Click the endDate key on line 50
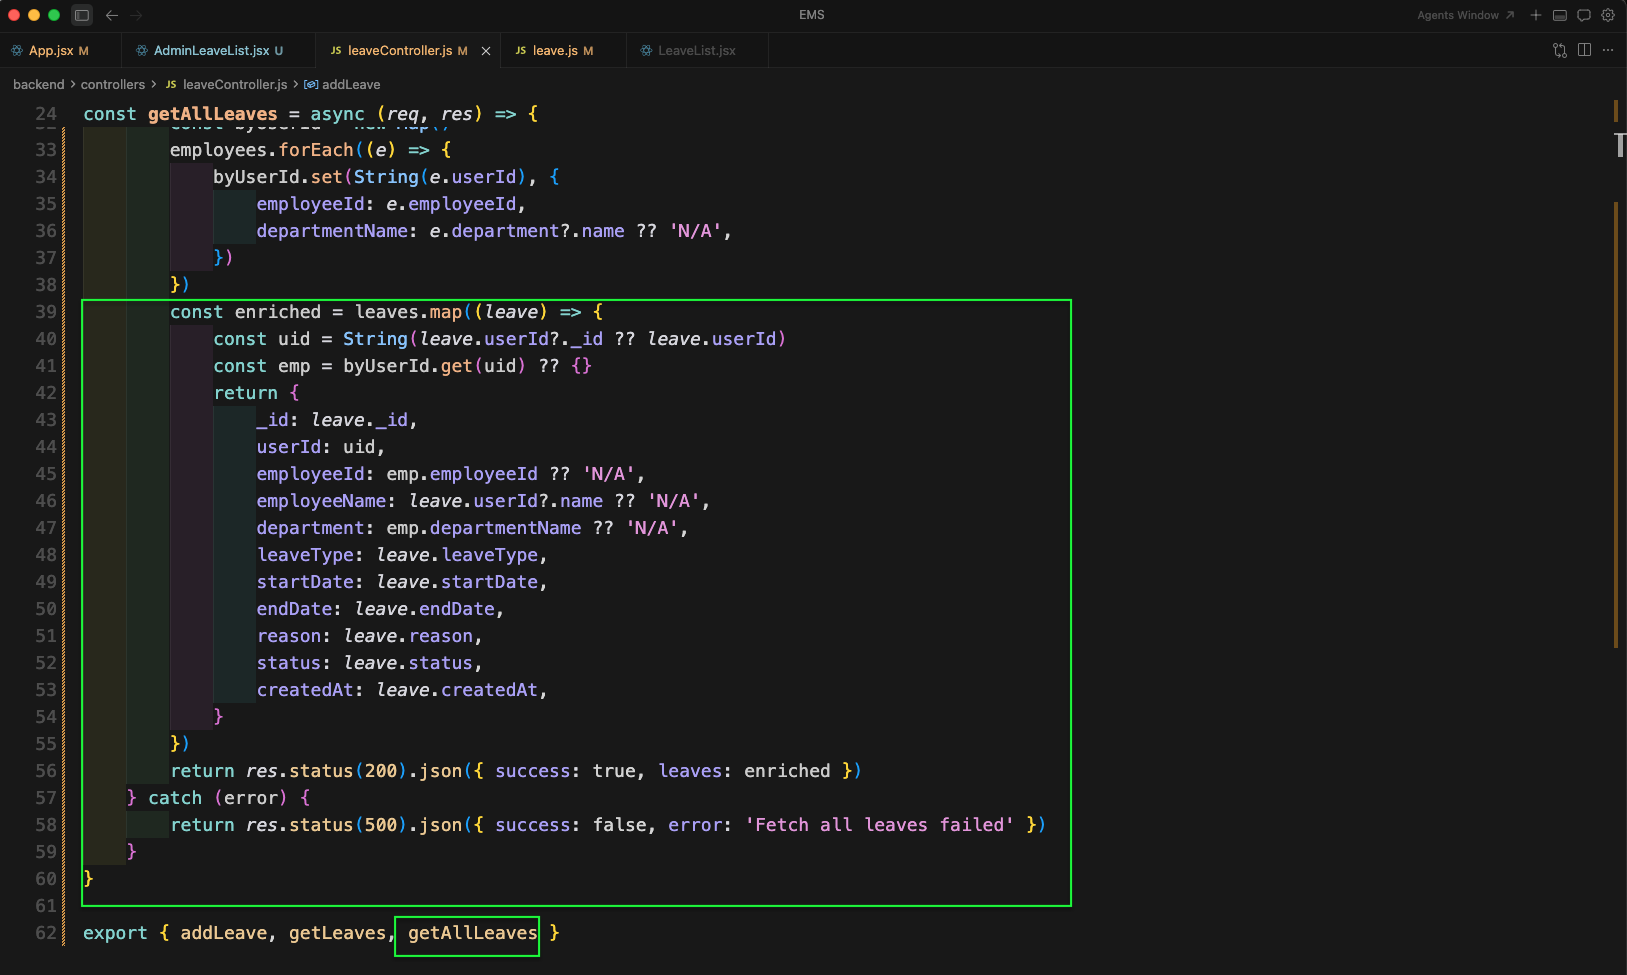This screenshot has width=1627, height=975. [x=294, y=609]
